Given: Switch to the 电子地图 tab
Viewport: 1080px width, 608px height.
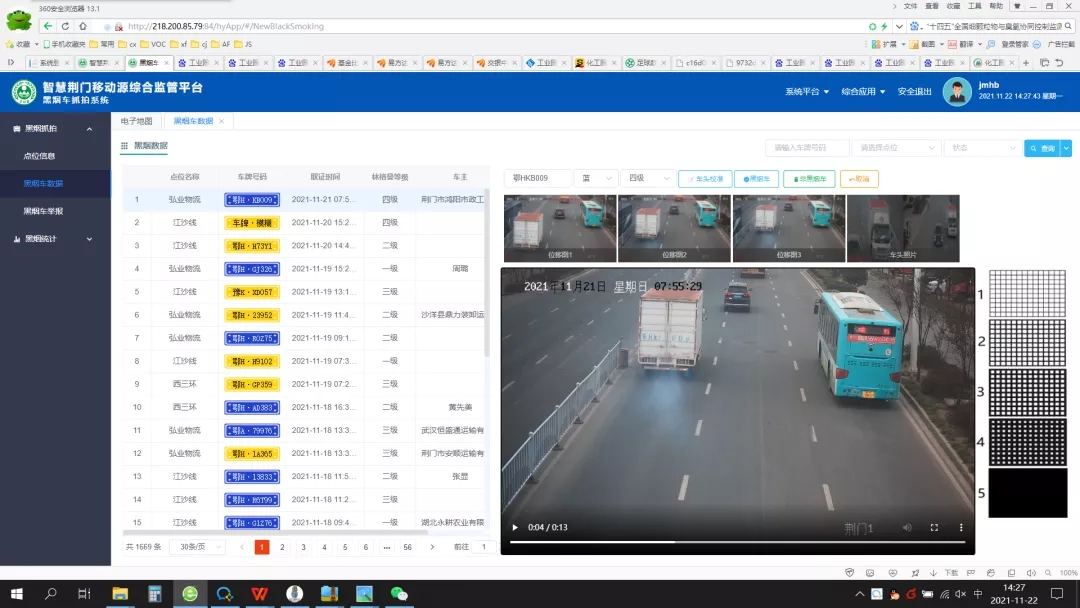Looking at the screenshot, I should 137,121.
